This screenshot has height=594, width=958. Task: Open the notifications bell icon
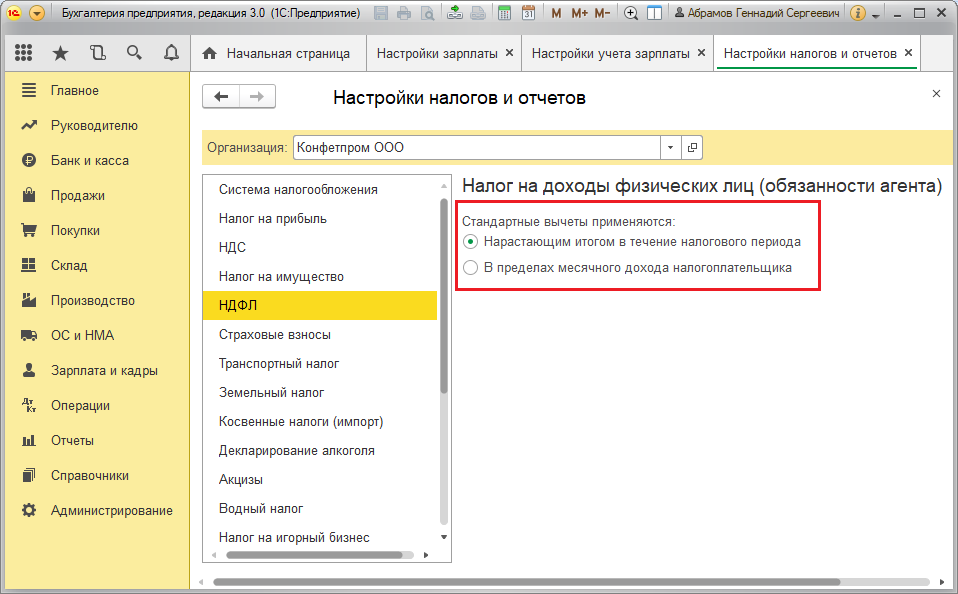(171, 53)
